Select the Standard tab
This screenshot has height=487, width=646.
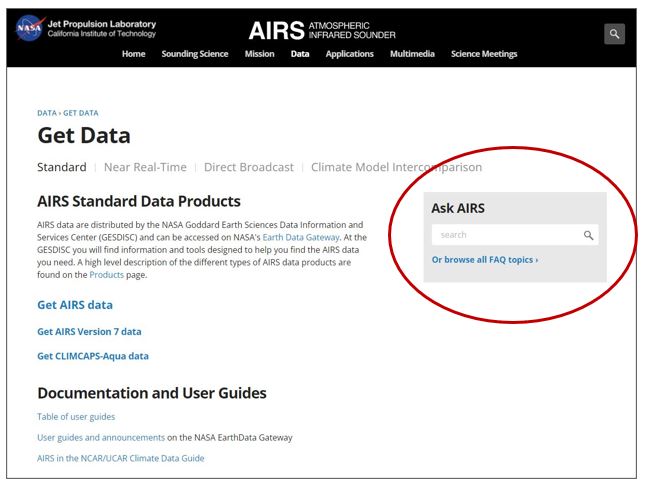pos(62,167)
